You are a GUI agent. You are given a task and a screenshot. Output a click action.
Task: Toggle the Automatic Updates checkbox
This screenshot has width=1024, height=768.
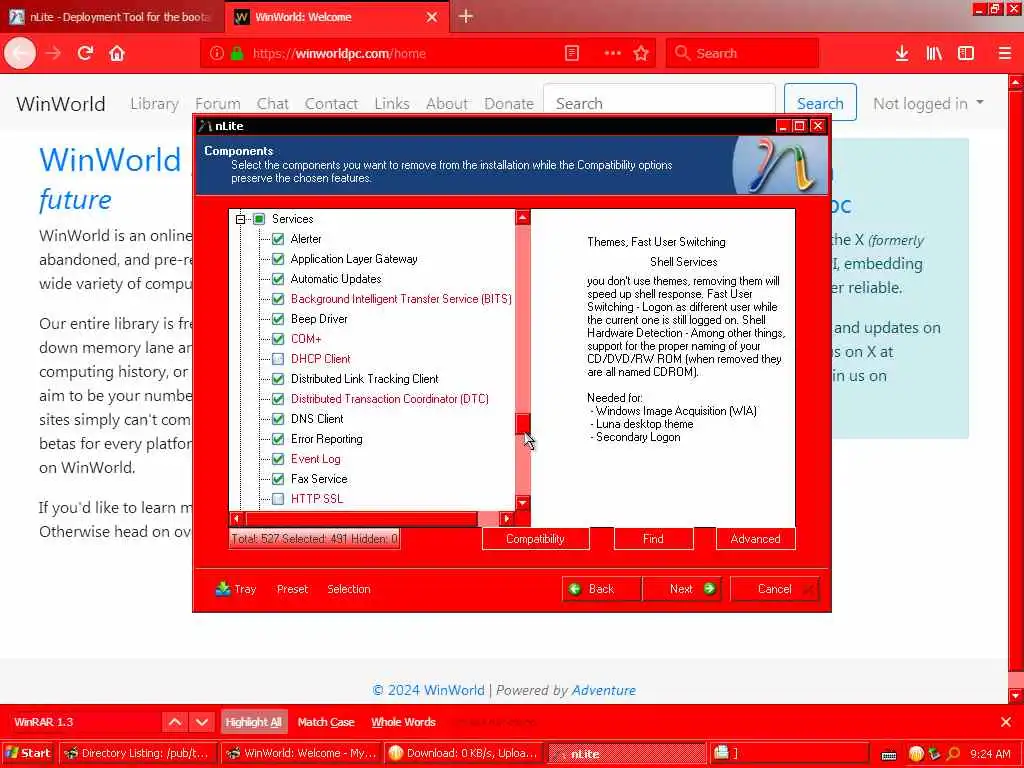coord(278,279)
